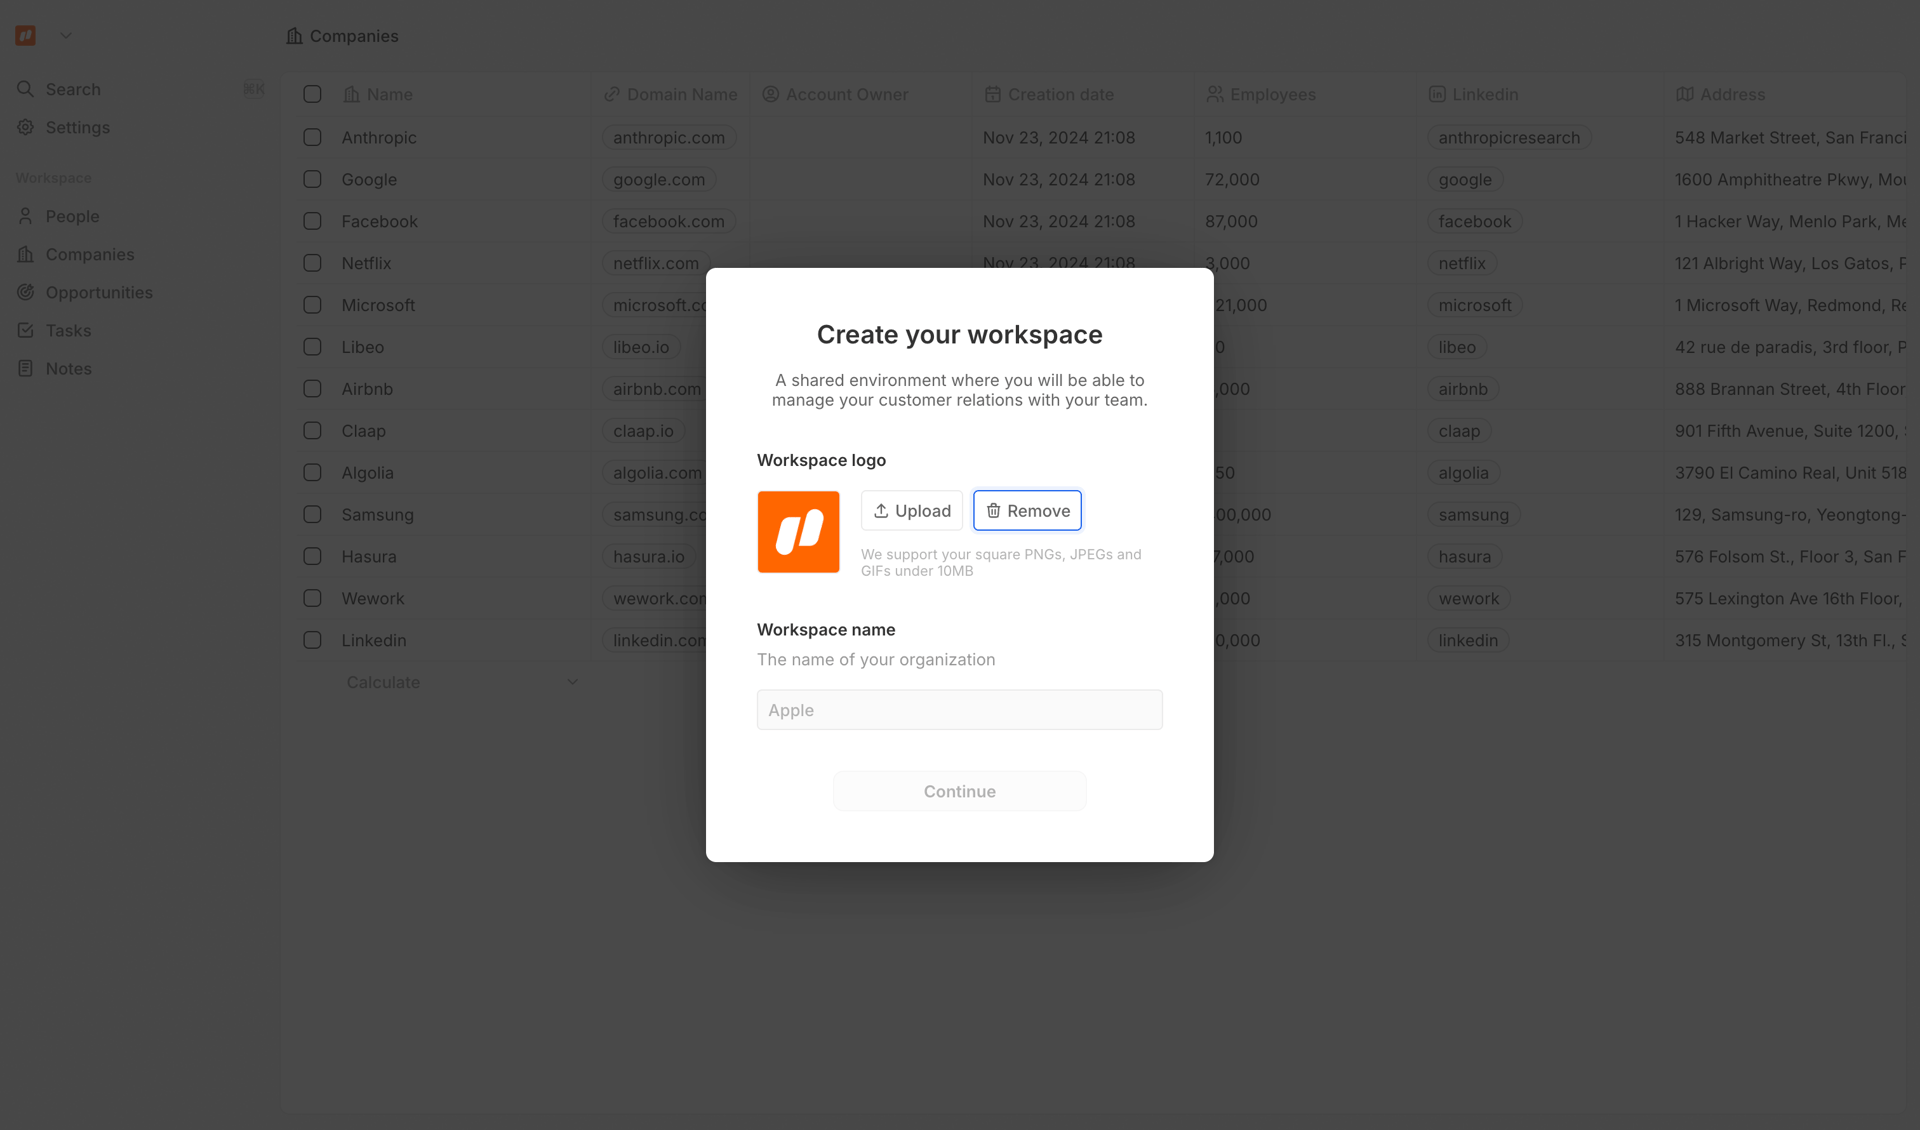Click the Search magnifier icon in sidebar

pos(26,89)
